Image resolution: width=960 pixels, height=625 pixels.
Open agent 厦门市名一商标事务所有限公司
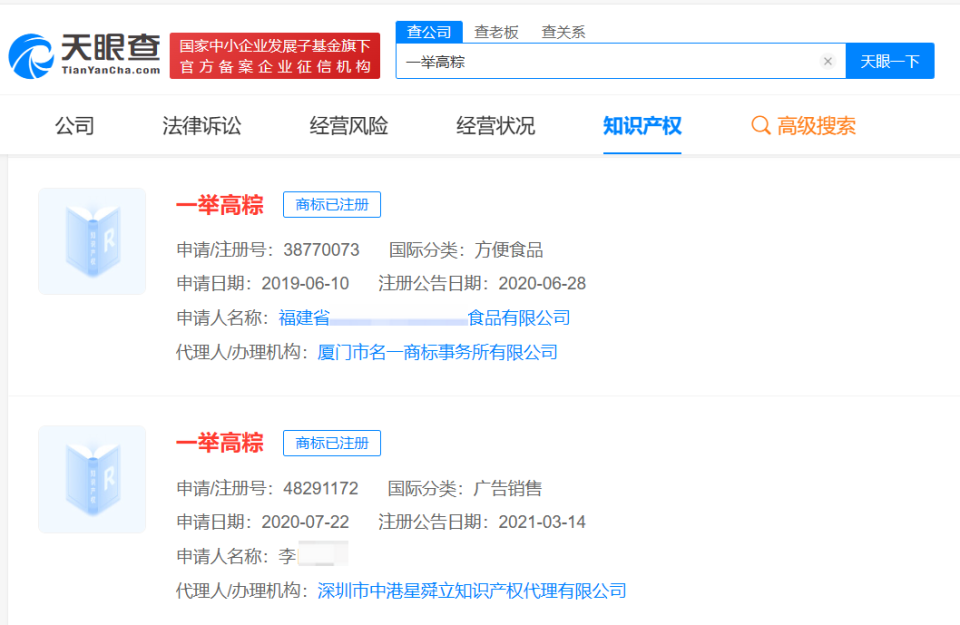[438, 352]
